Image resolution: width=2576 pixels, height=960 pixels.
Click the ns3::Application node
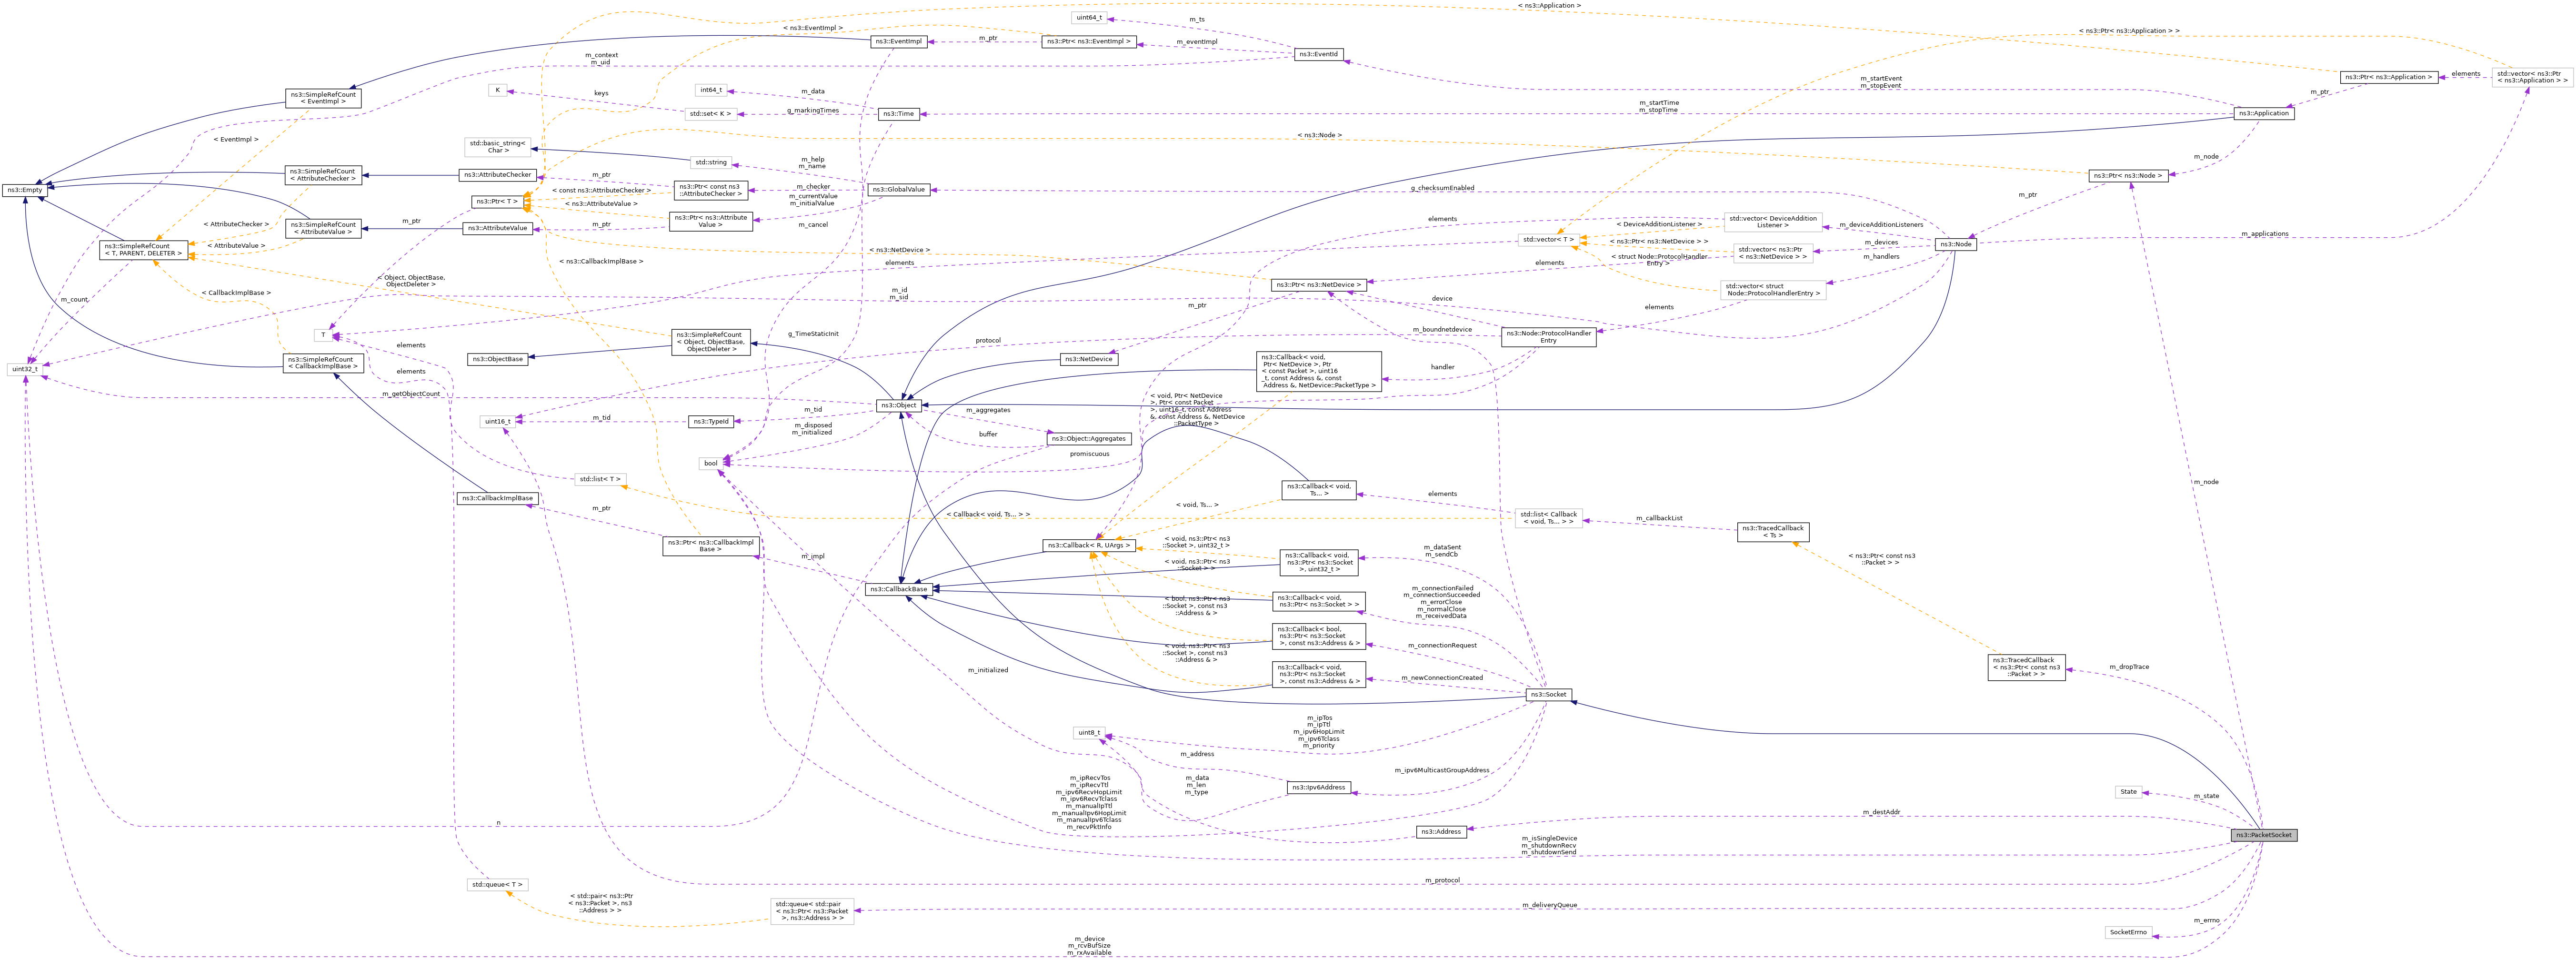pos(2264,114)
